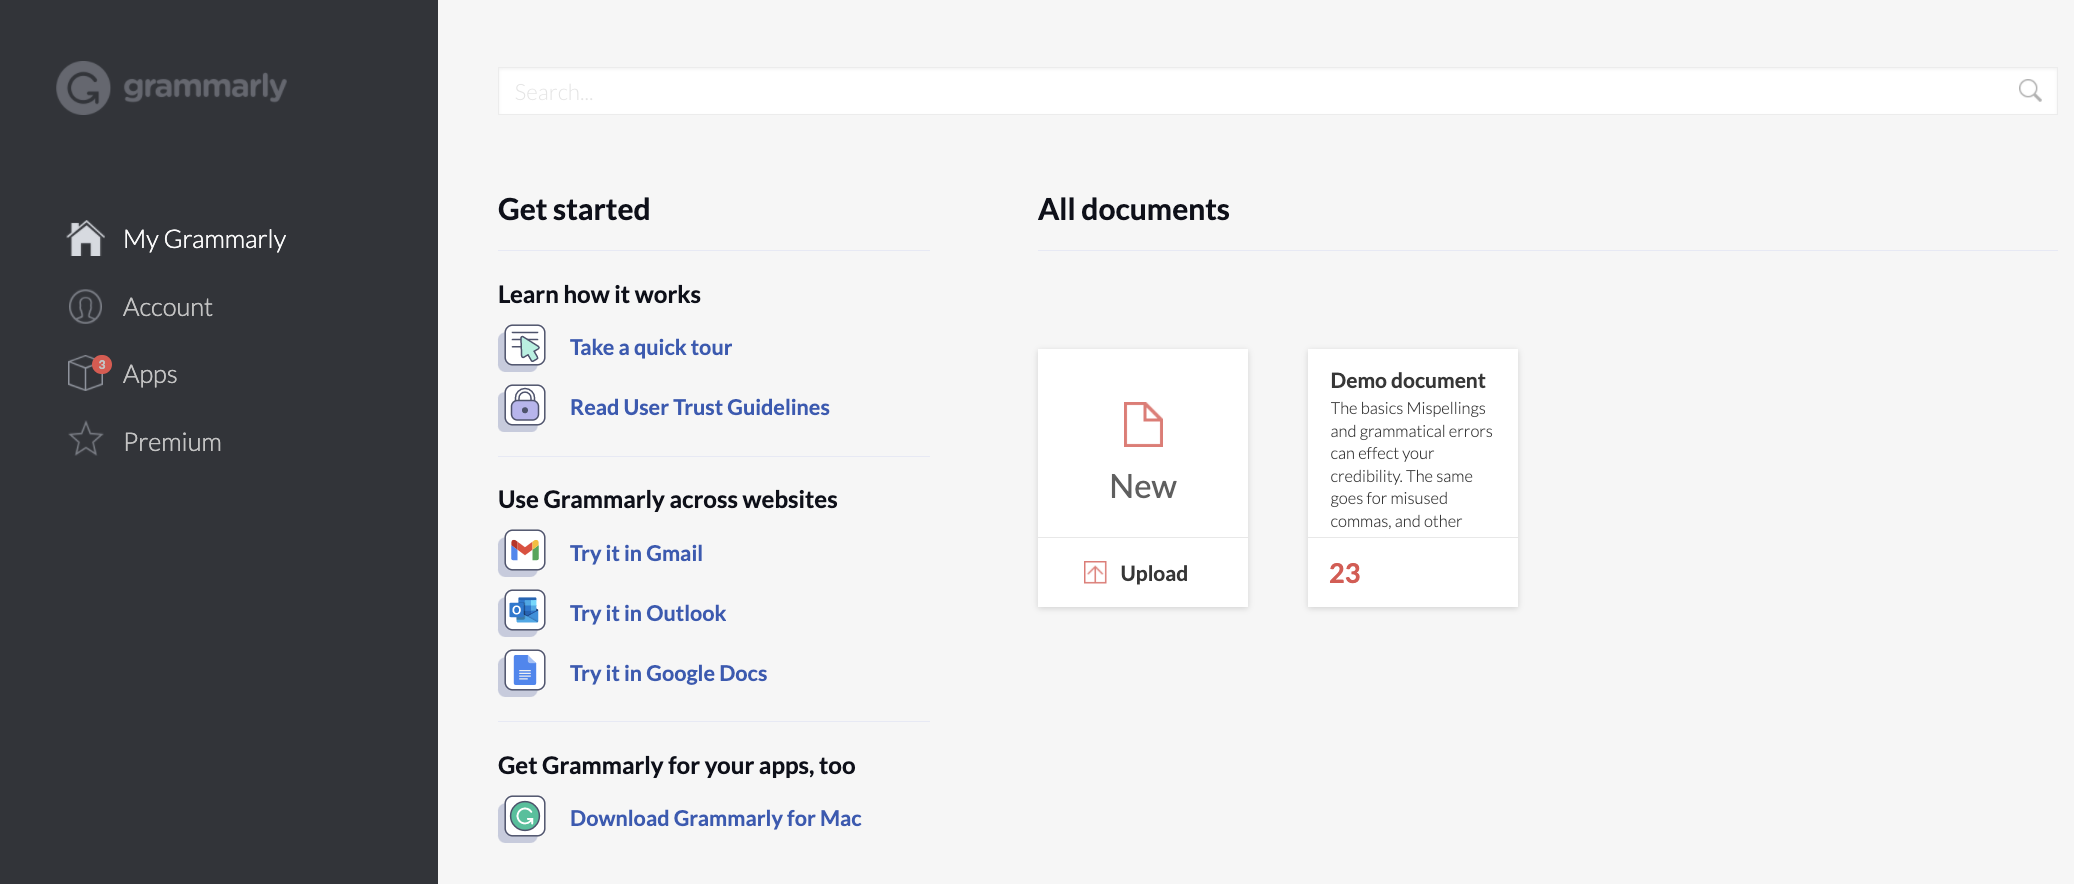
Task: Click the home icon in sidebar
Action: (x=85, y=239)
